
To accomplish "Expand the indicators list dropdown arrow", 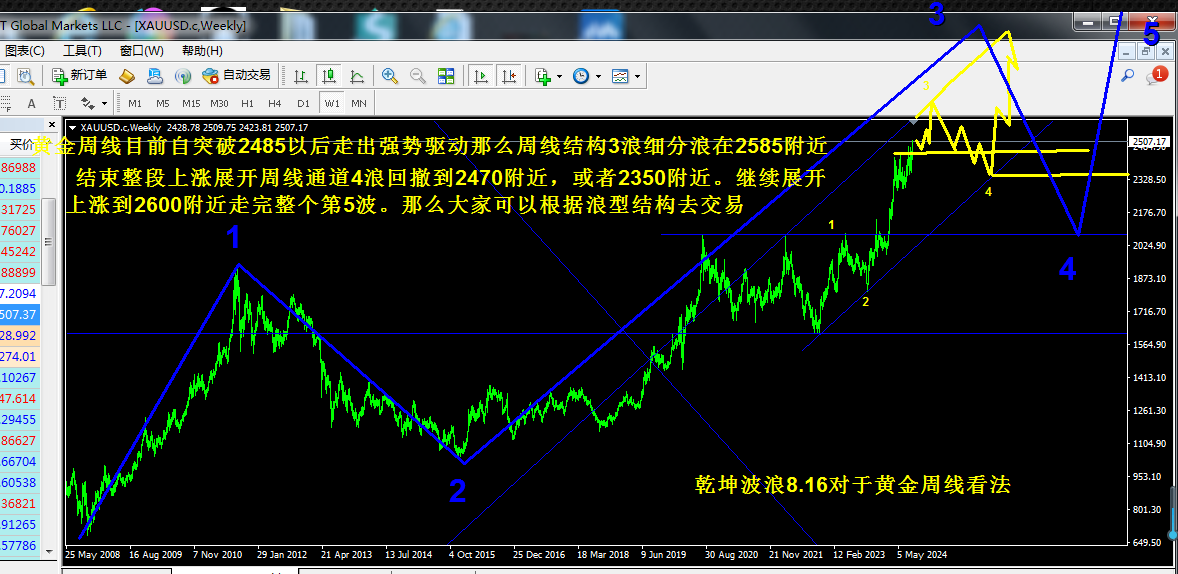I will pyautogui.click(x=560, y=77).
